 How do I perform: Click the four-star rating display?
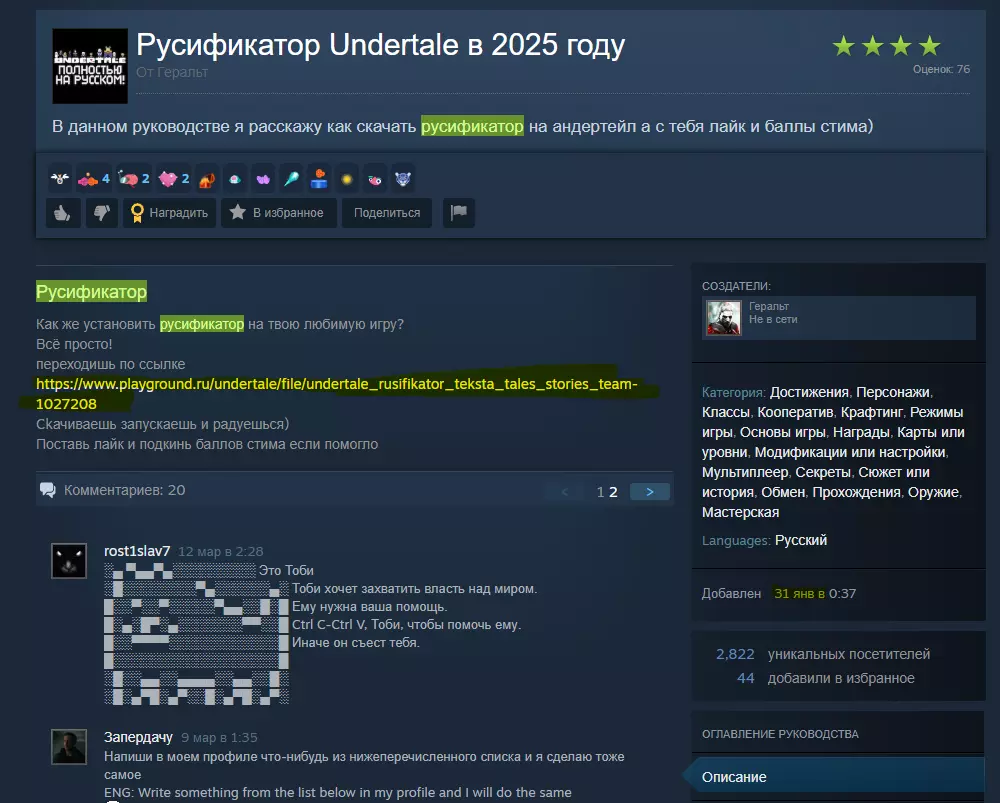(886, 46)
